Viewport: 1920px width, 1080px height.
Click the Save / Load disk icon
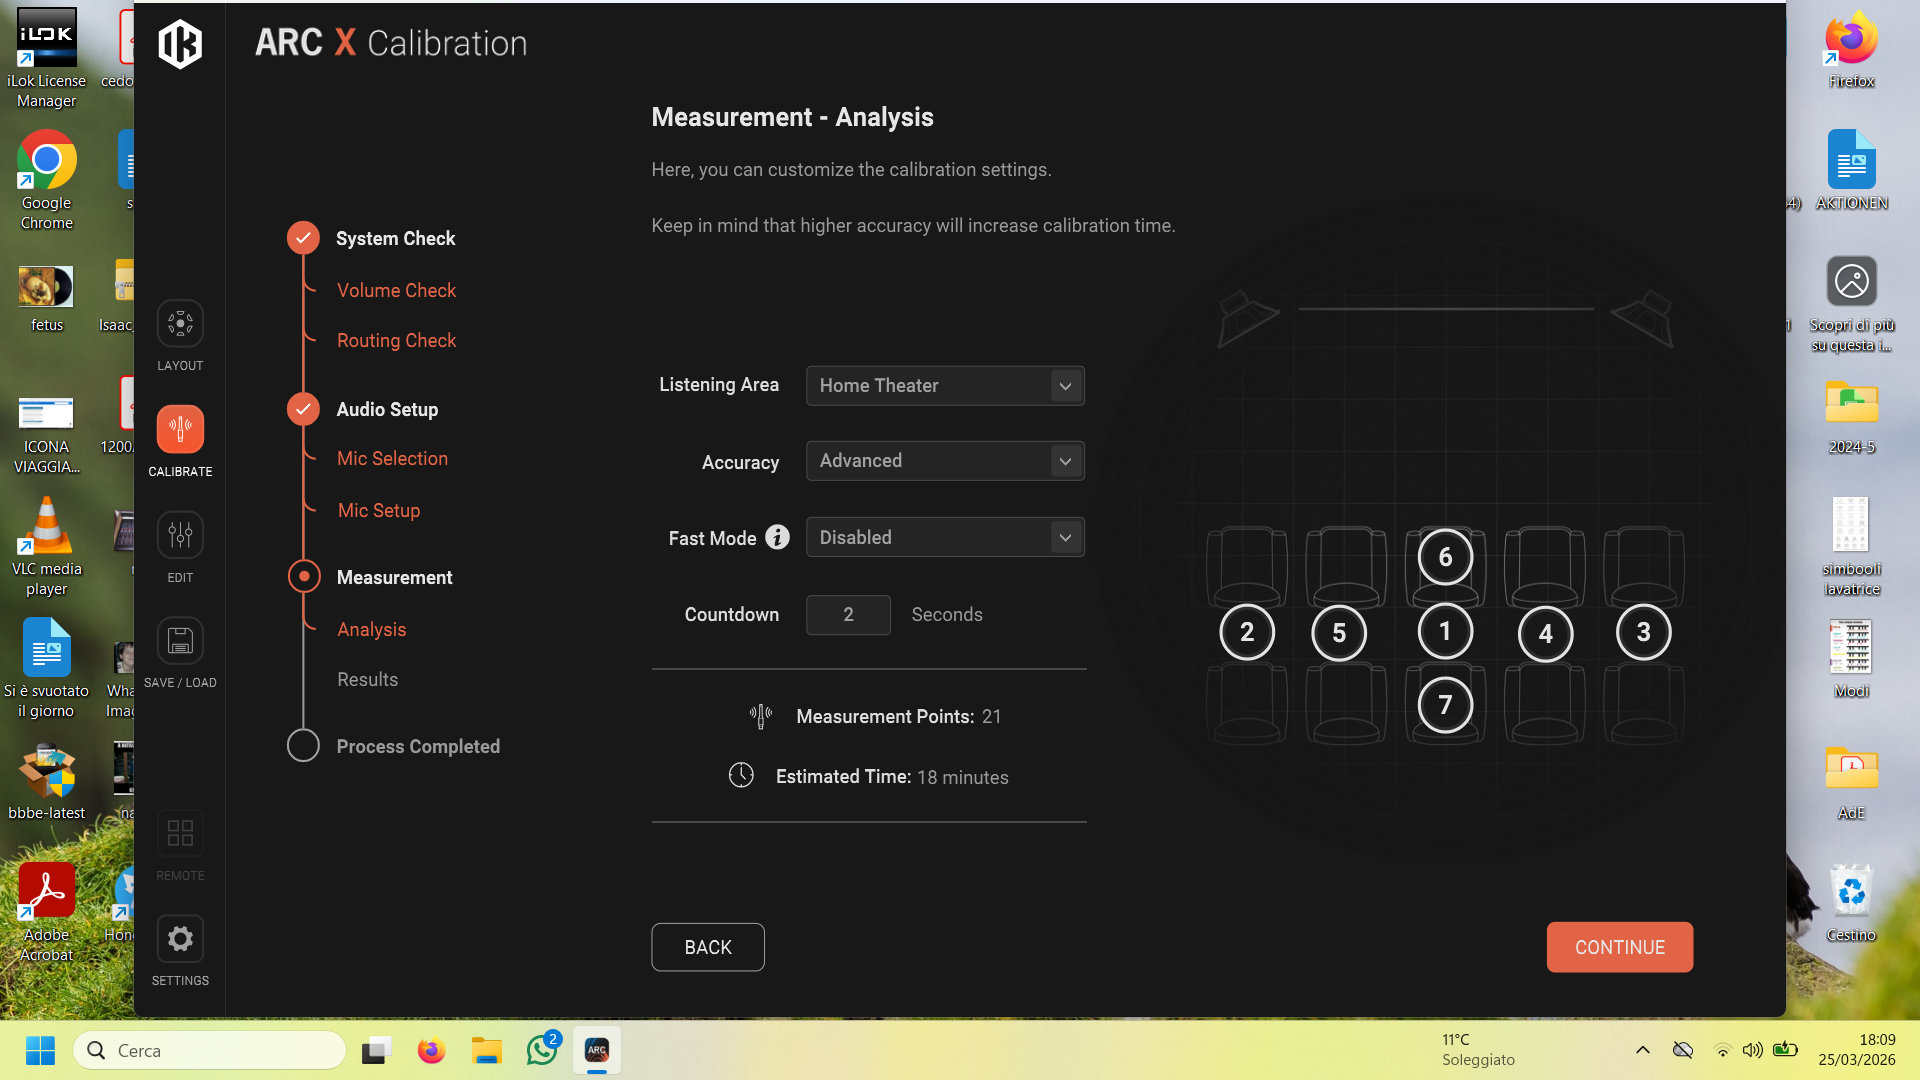point(180,641)
